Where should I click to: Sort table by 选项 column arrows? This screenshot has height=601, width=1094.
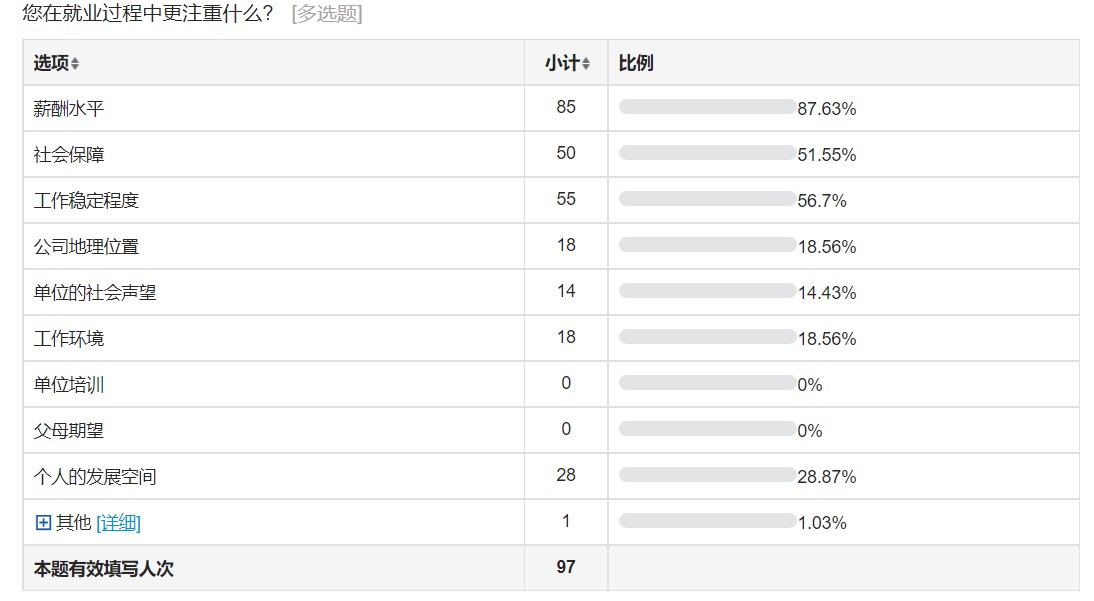[75, 64]
